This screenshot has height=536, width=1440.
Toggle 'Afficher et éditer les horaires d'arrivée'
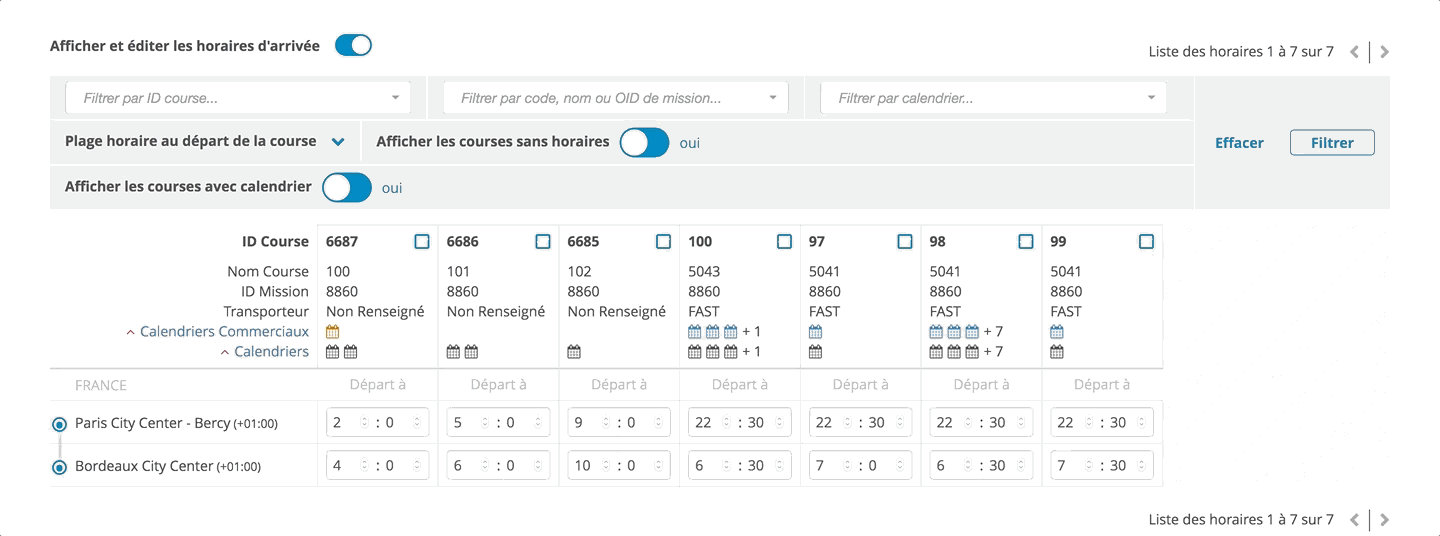[353, 45]
